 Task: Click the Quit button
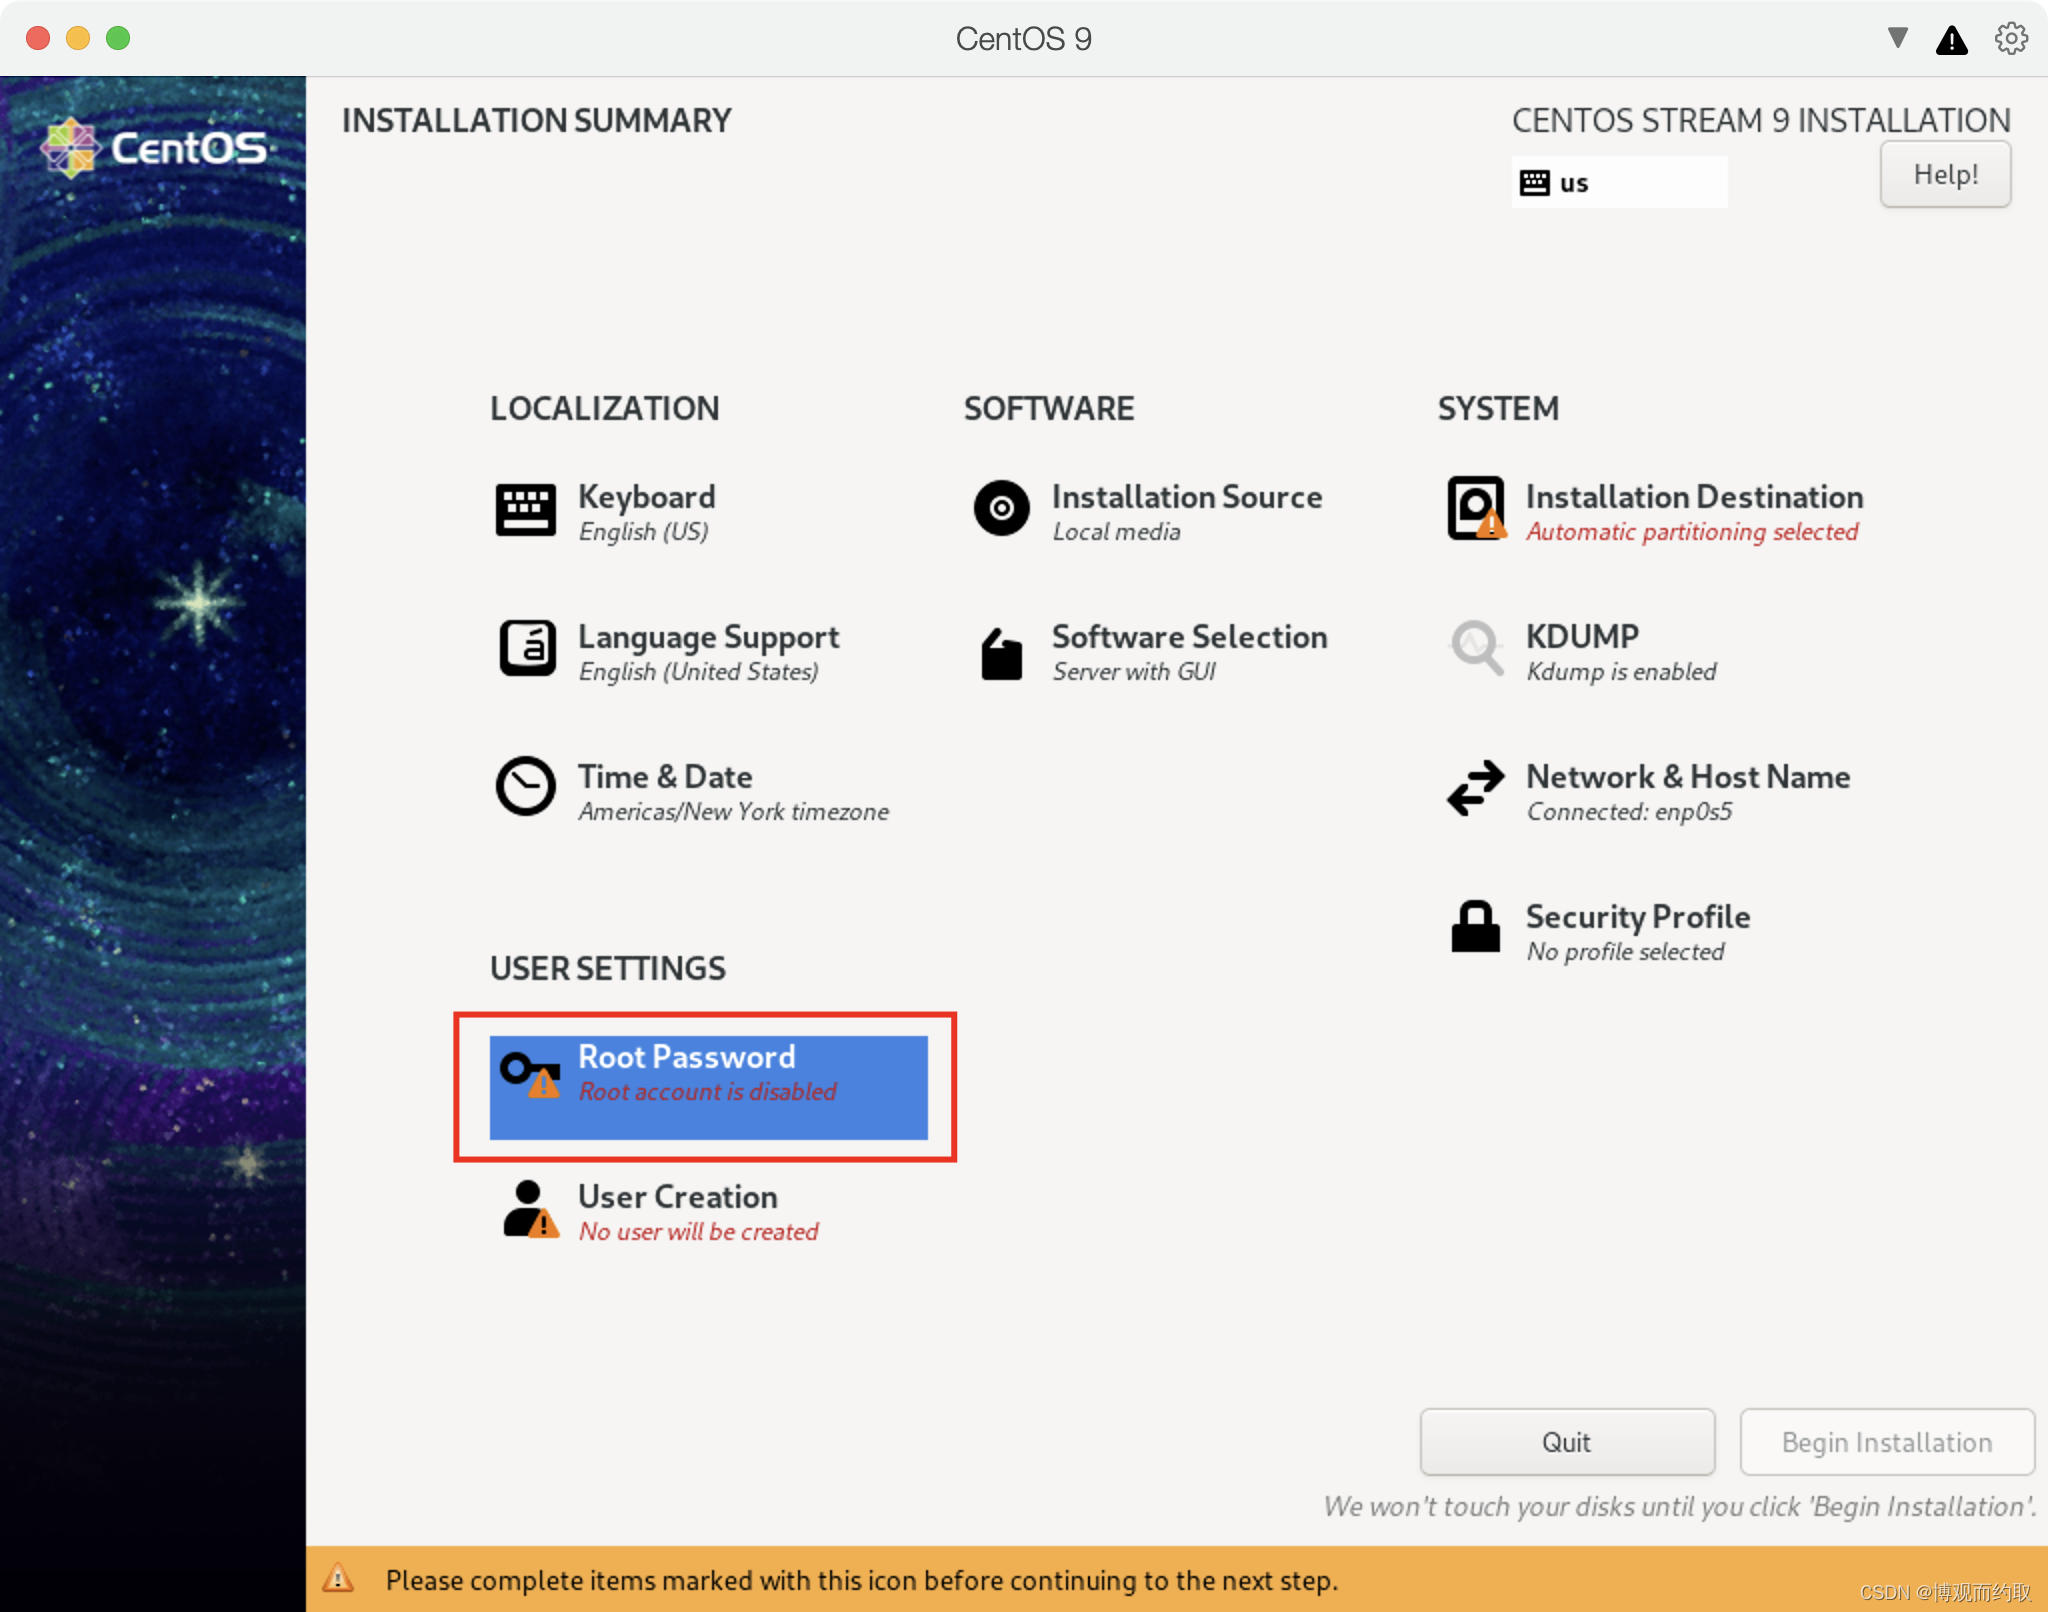tap(1567, 1442)
